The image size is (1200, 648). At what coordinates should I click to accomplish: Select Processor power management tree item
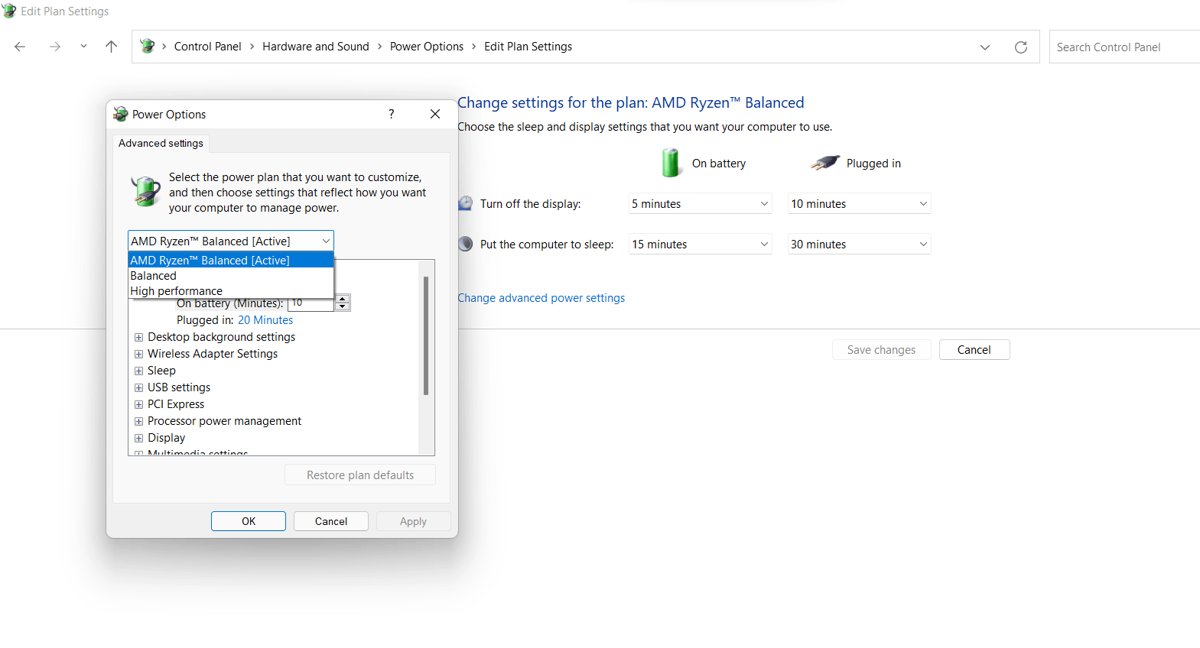click(x=224, y=421)
